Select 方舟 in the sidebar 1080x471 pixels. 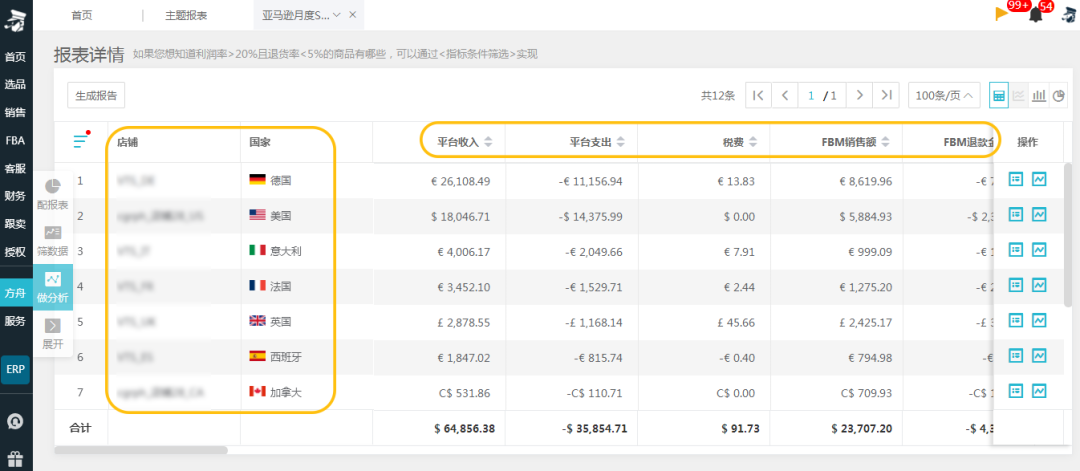[x=15, y=293]
